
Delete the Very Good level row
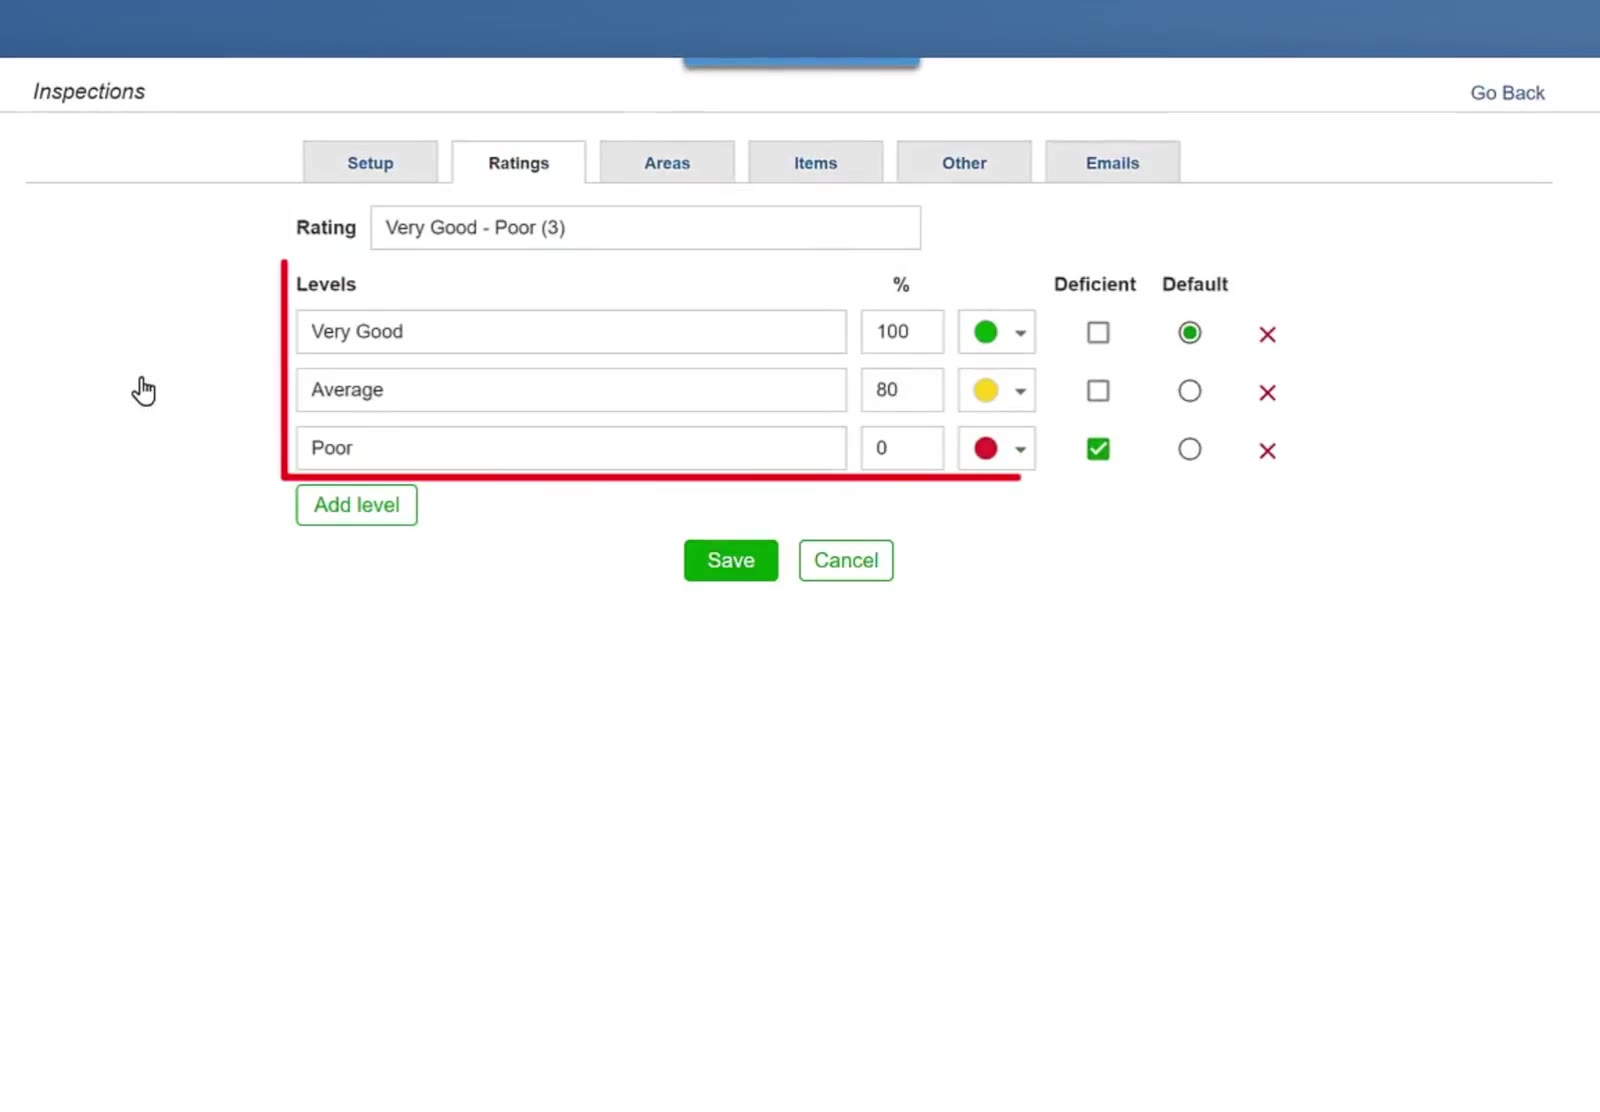coord(1267,334)
